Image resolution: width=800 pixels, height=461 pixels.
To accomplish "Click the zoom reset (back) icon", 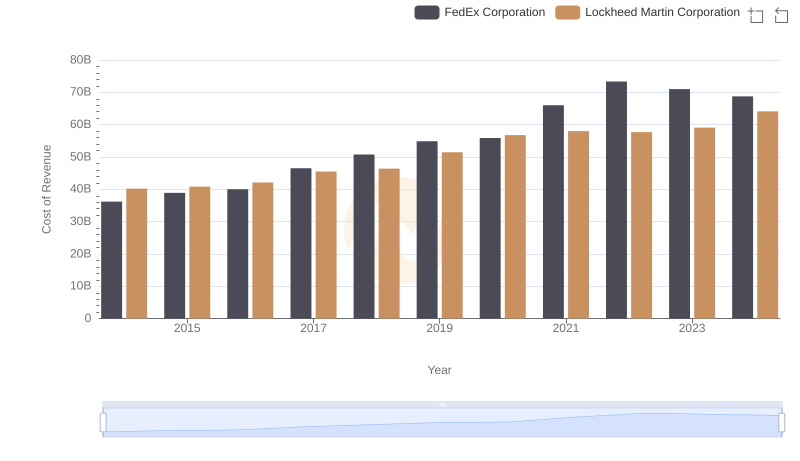I will tap(781, 15).
